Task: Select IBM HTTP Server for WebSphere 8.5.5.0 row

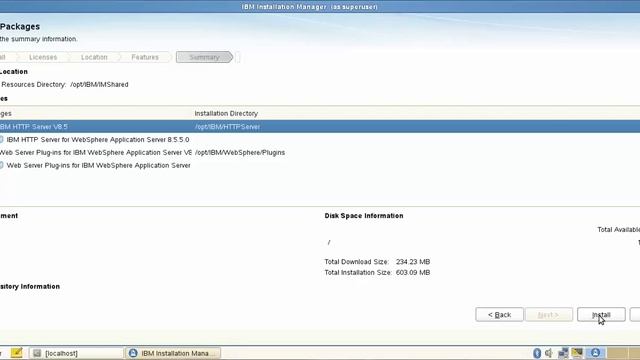Action: 320,140
